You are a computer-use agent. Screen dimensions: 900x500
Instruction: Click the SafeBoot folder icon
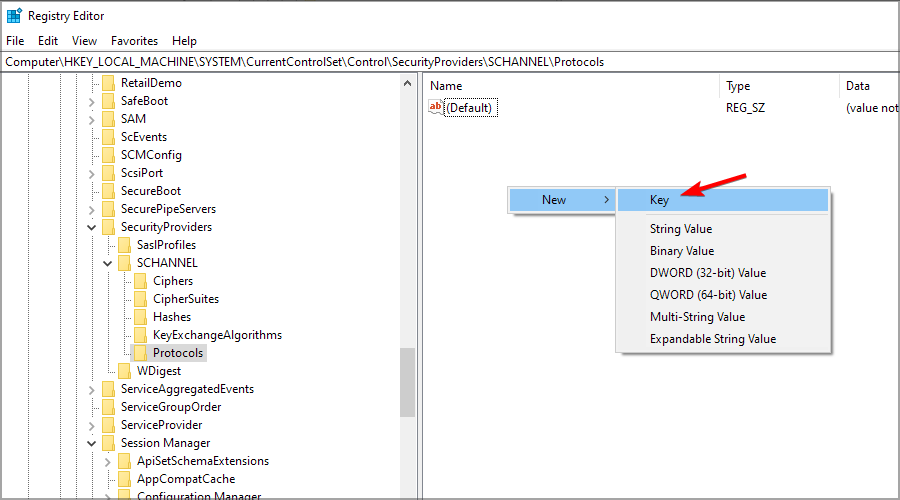108,101
